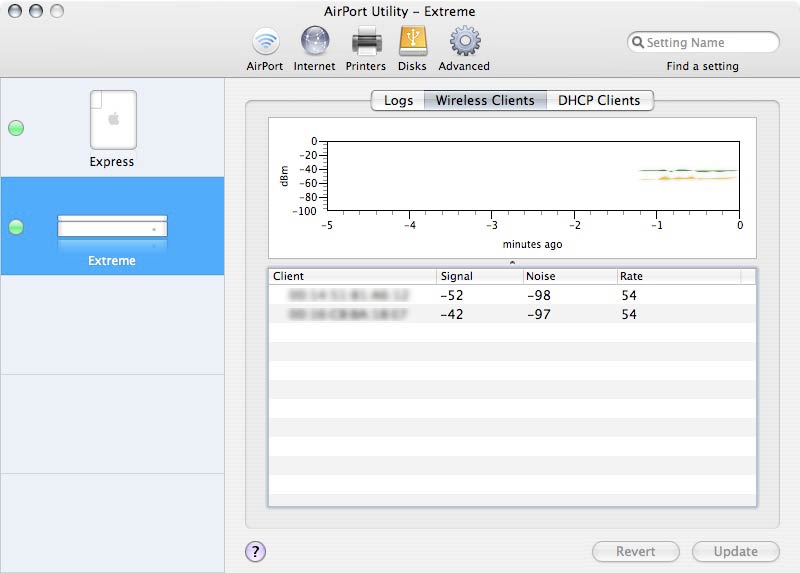Click the Extreme green status light
Screen dimensions: 800x573
[16, 227]
